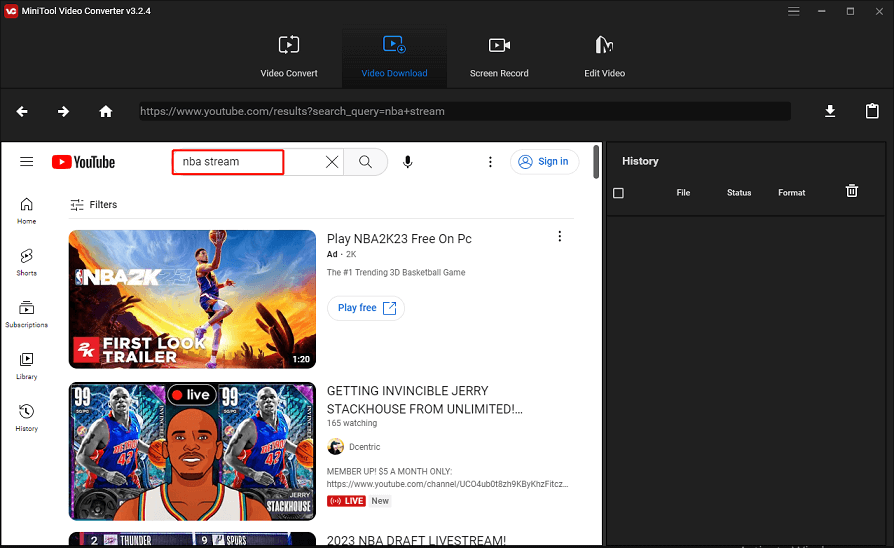The width and height of the screenshot is (894, 548).
Task: Open the MiniTool hamburger menu in title bar
Action: coord(793,11)
